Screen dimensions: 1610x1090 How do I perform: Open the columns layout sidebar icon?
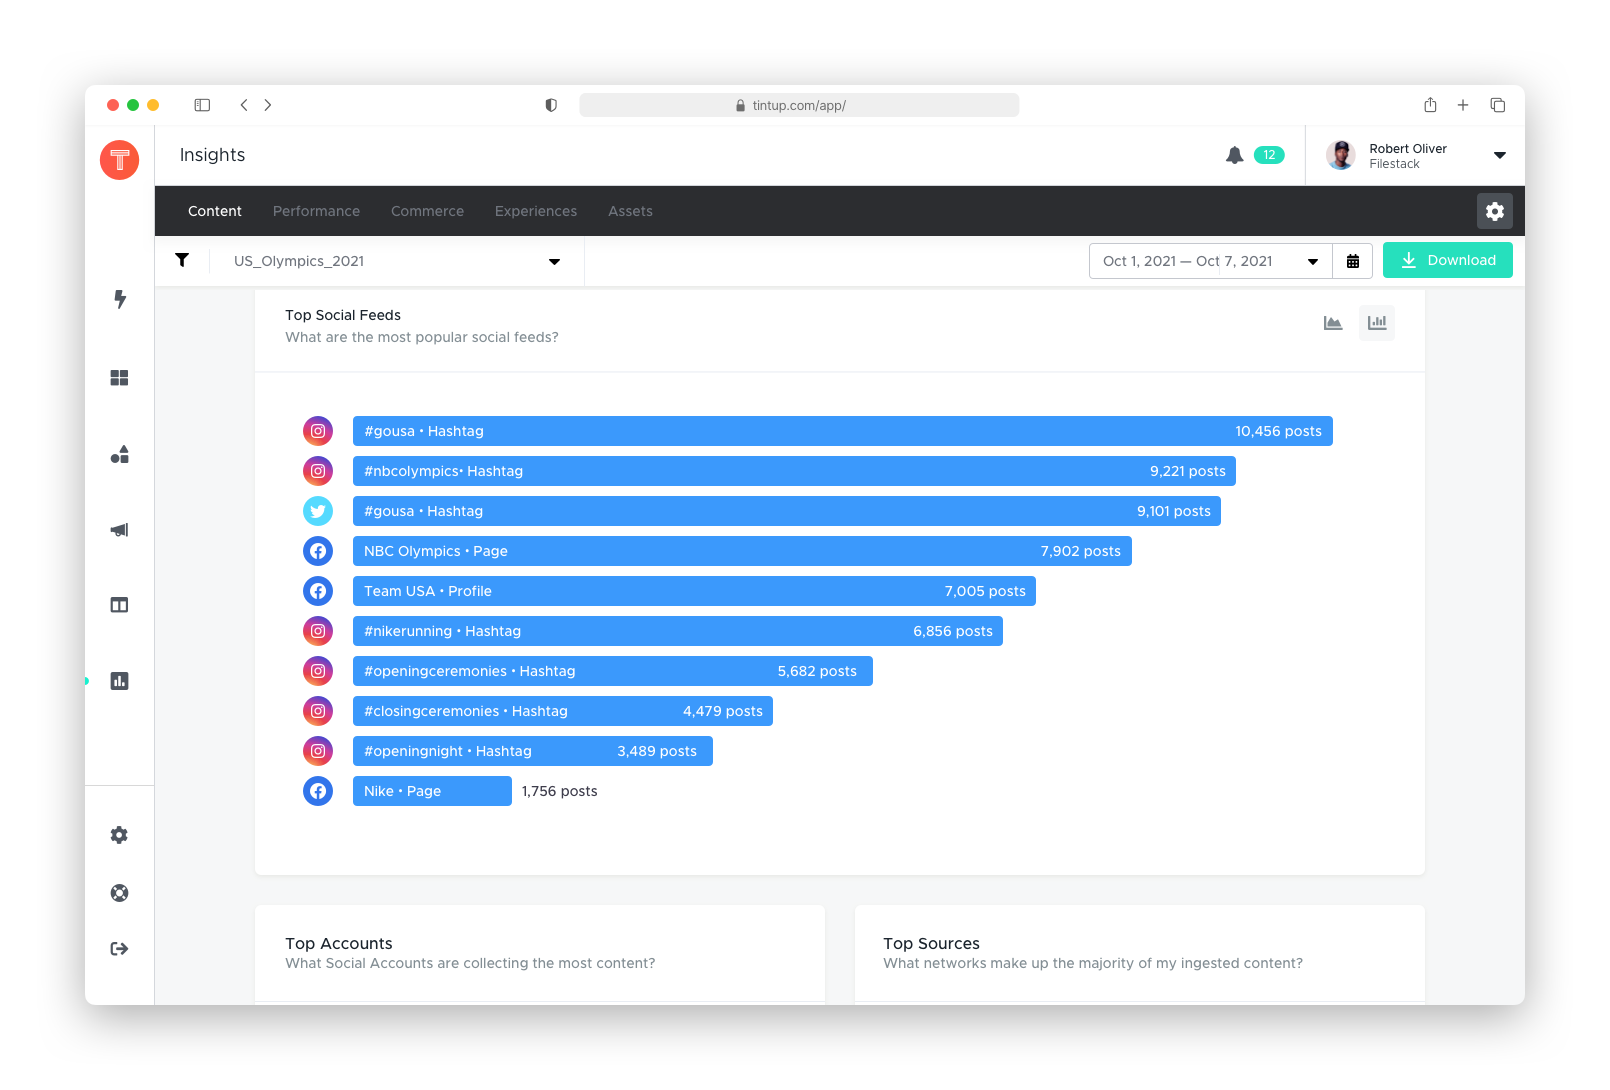[119, 605]
